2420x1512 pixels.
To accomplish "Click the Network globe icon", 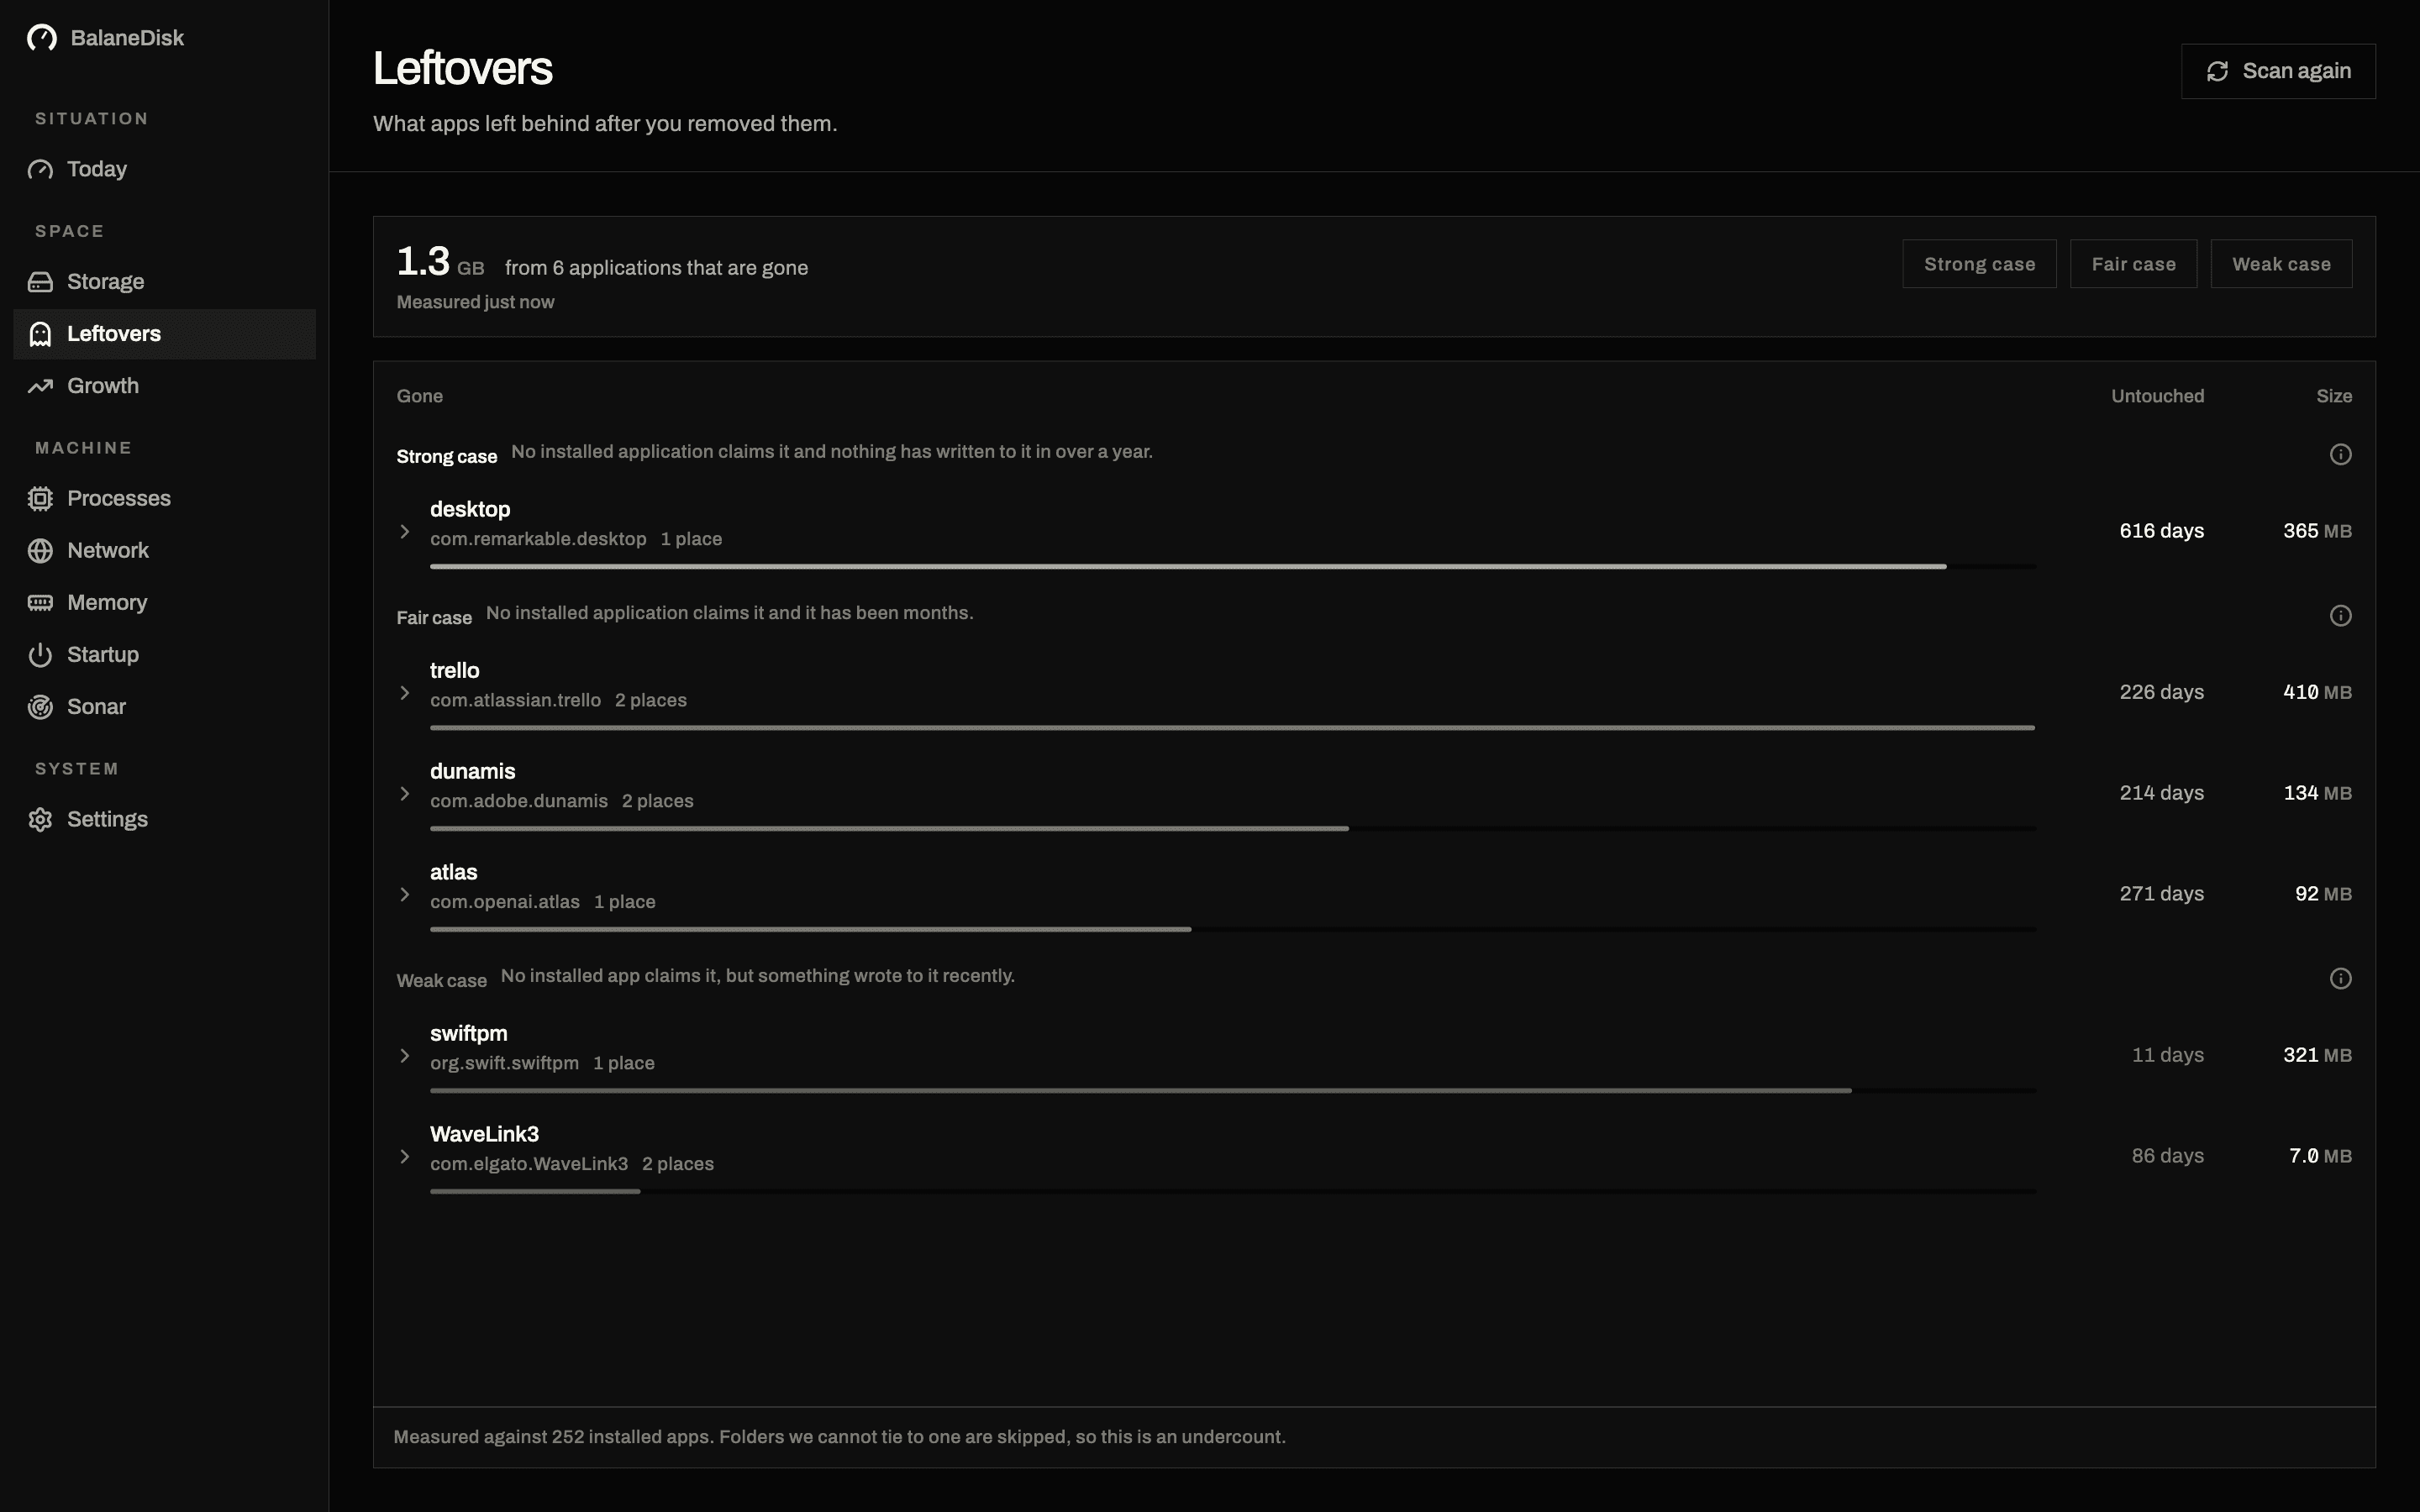I will click(x=40, y=551).
